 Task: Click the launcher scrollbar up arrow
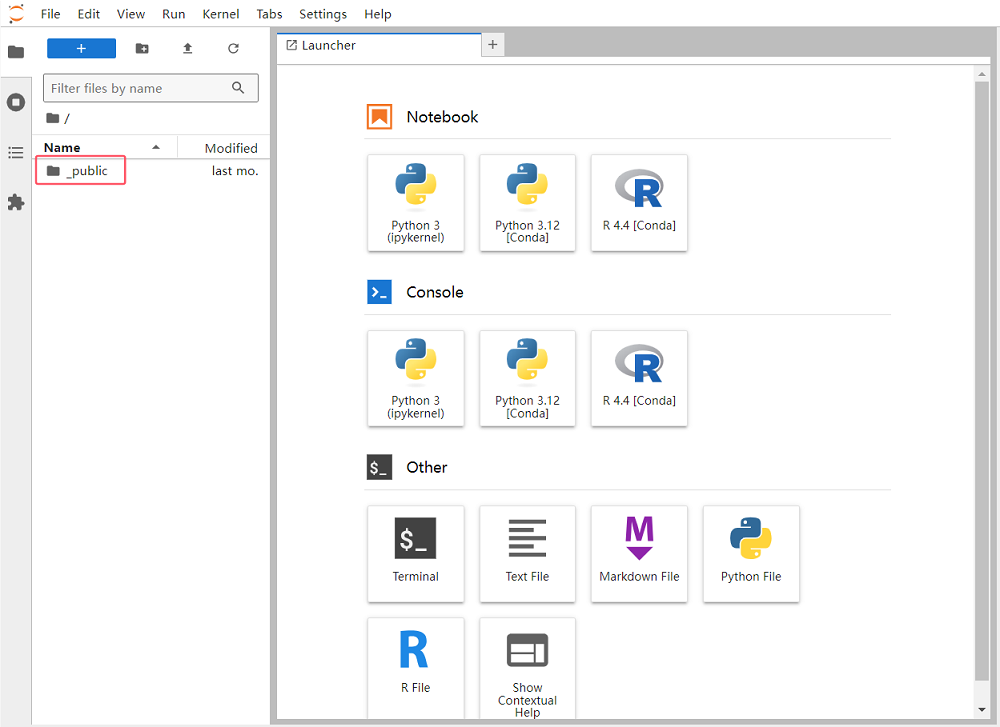(982, 74)
